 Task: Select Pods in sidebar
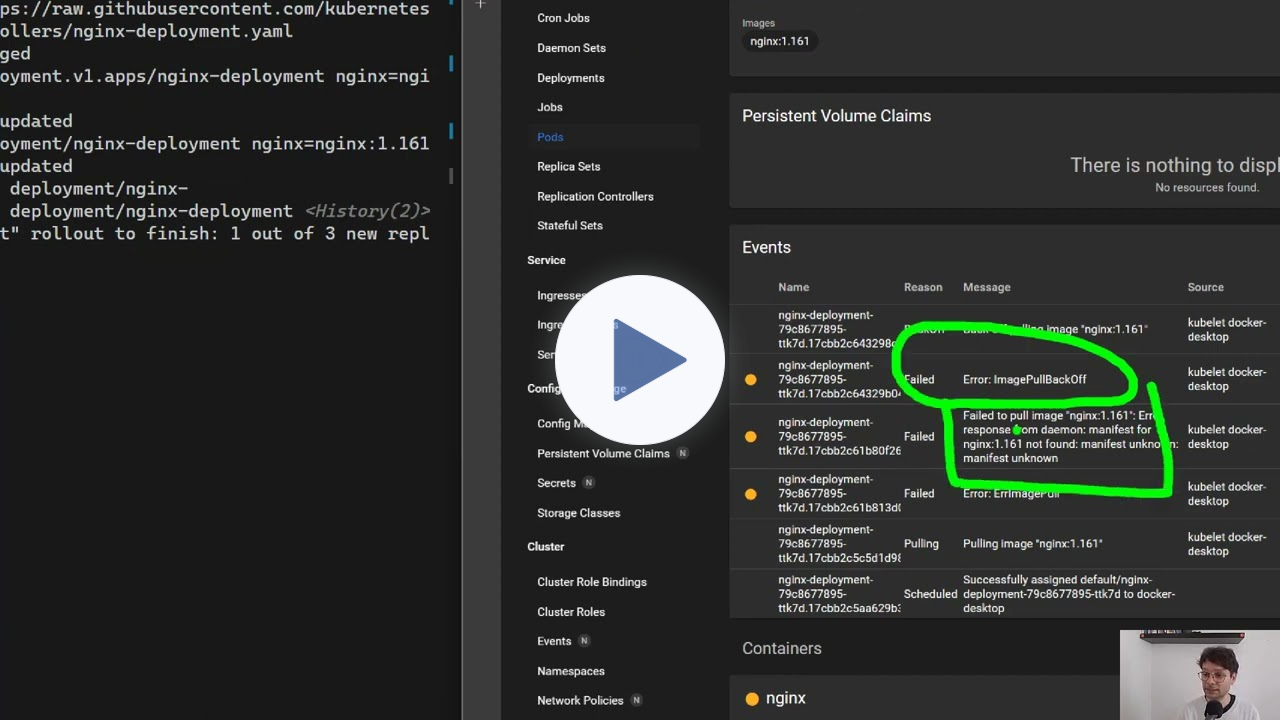click(x=550, y=137)
